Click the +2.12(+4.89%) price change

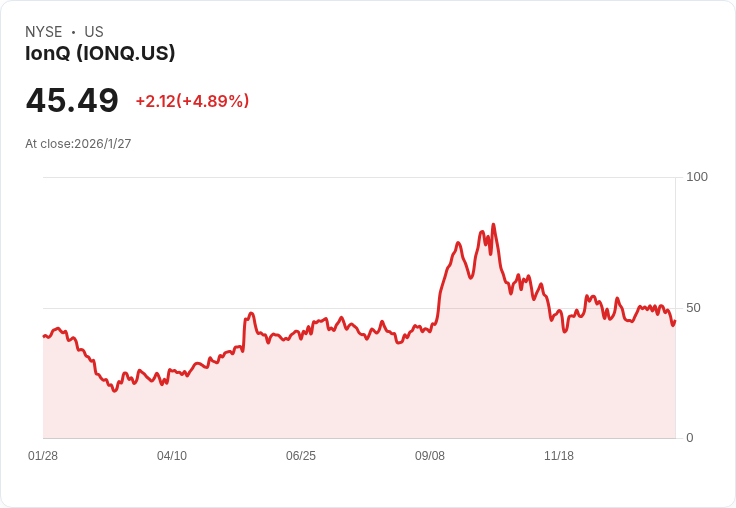[x=192, y=101]
